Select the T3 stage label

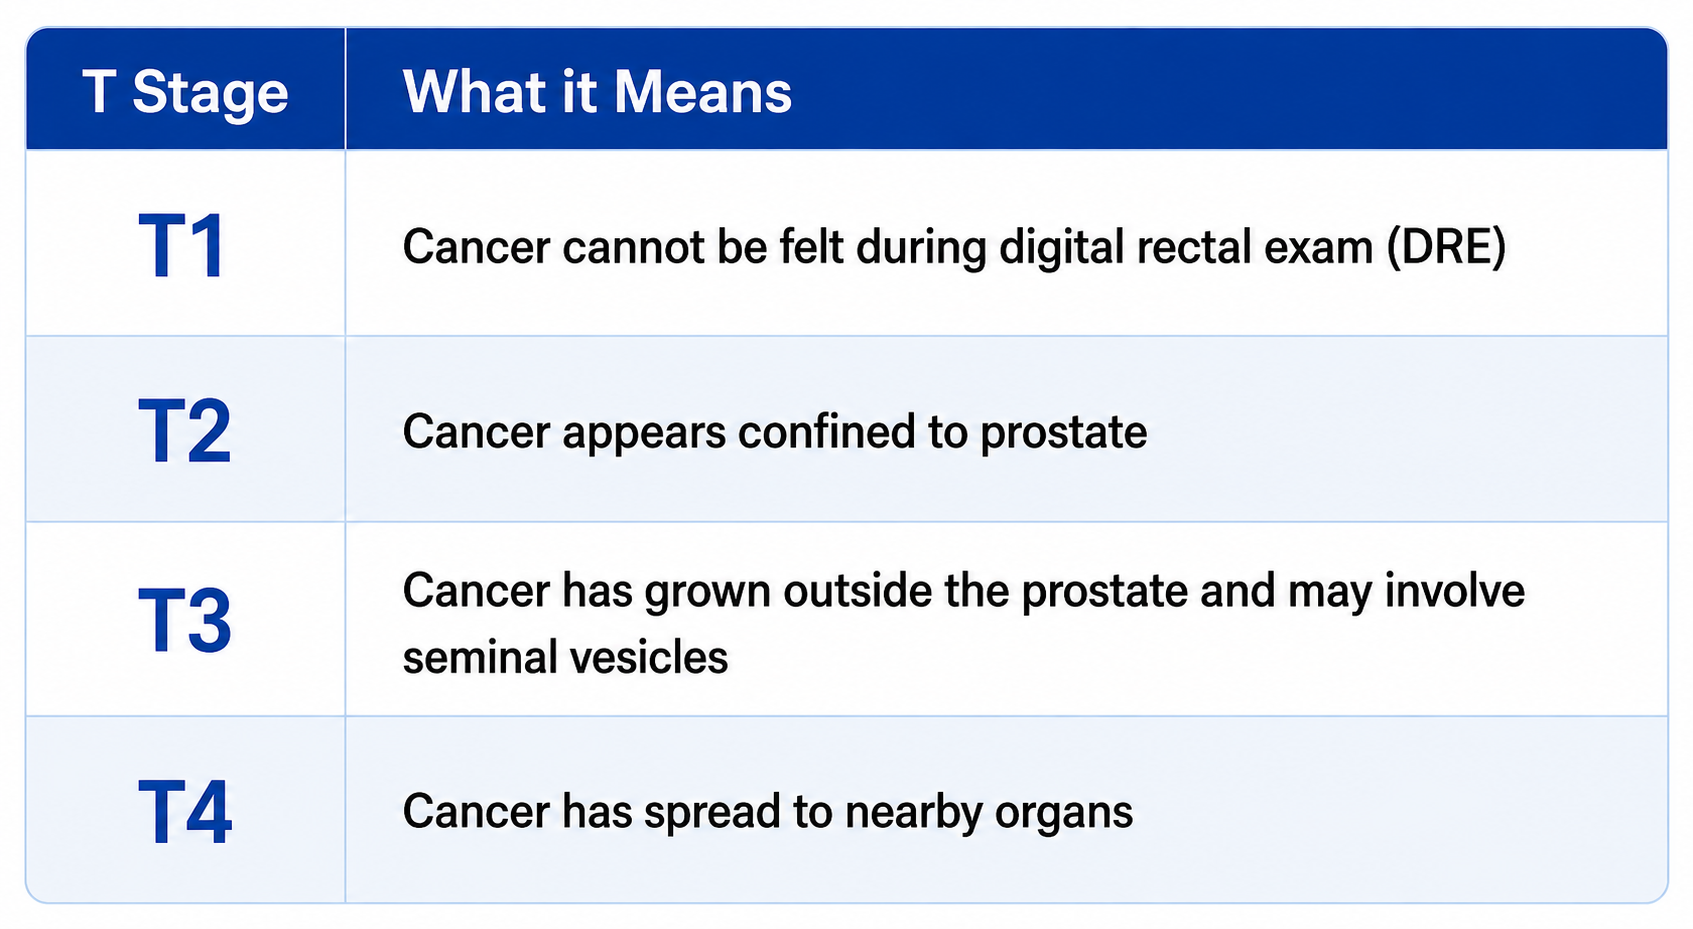pyautogui.click(x=185, y=620)
